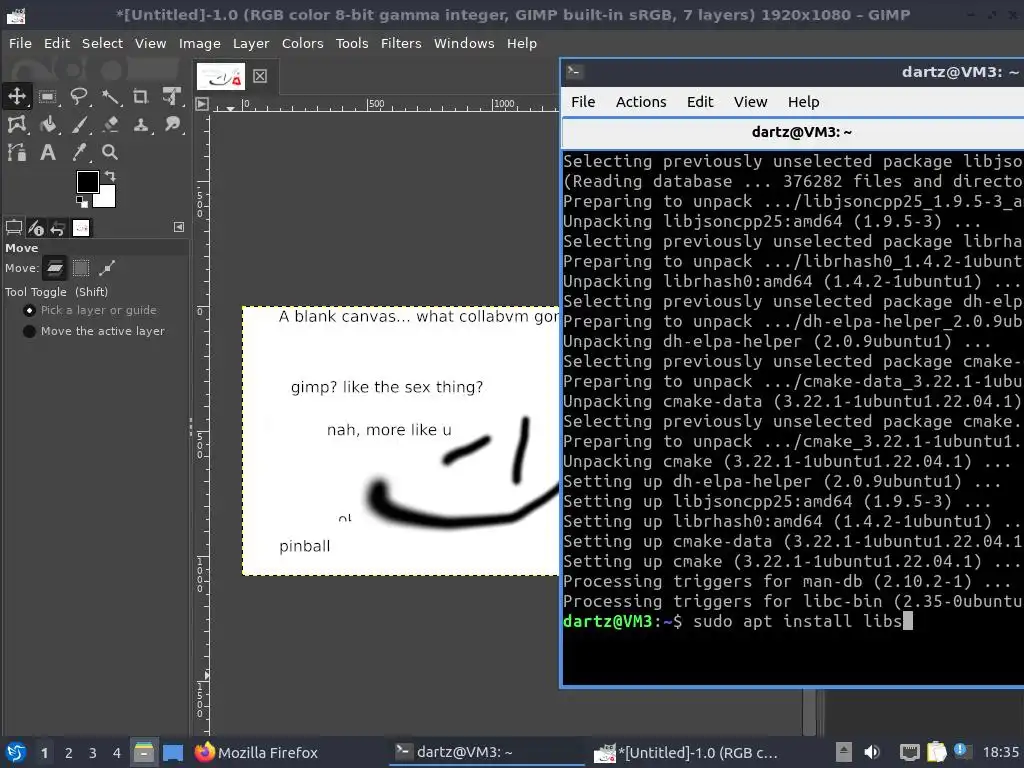Select the Smudge tool
Screen dimensions: 1024x768
pos(172,124)
